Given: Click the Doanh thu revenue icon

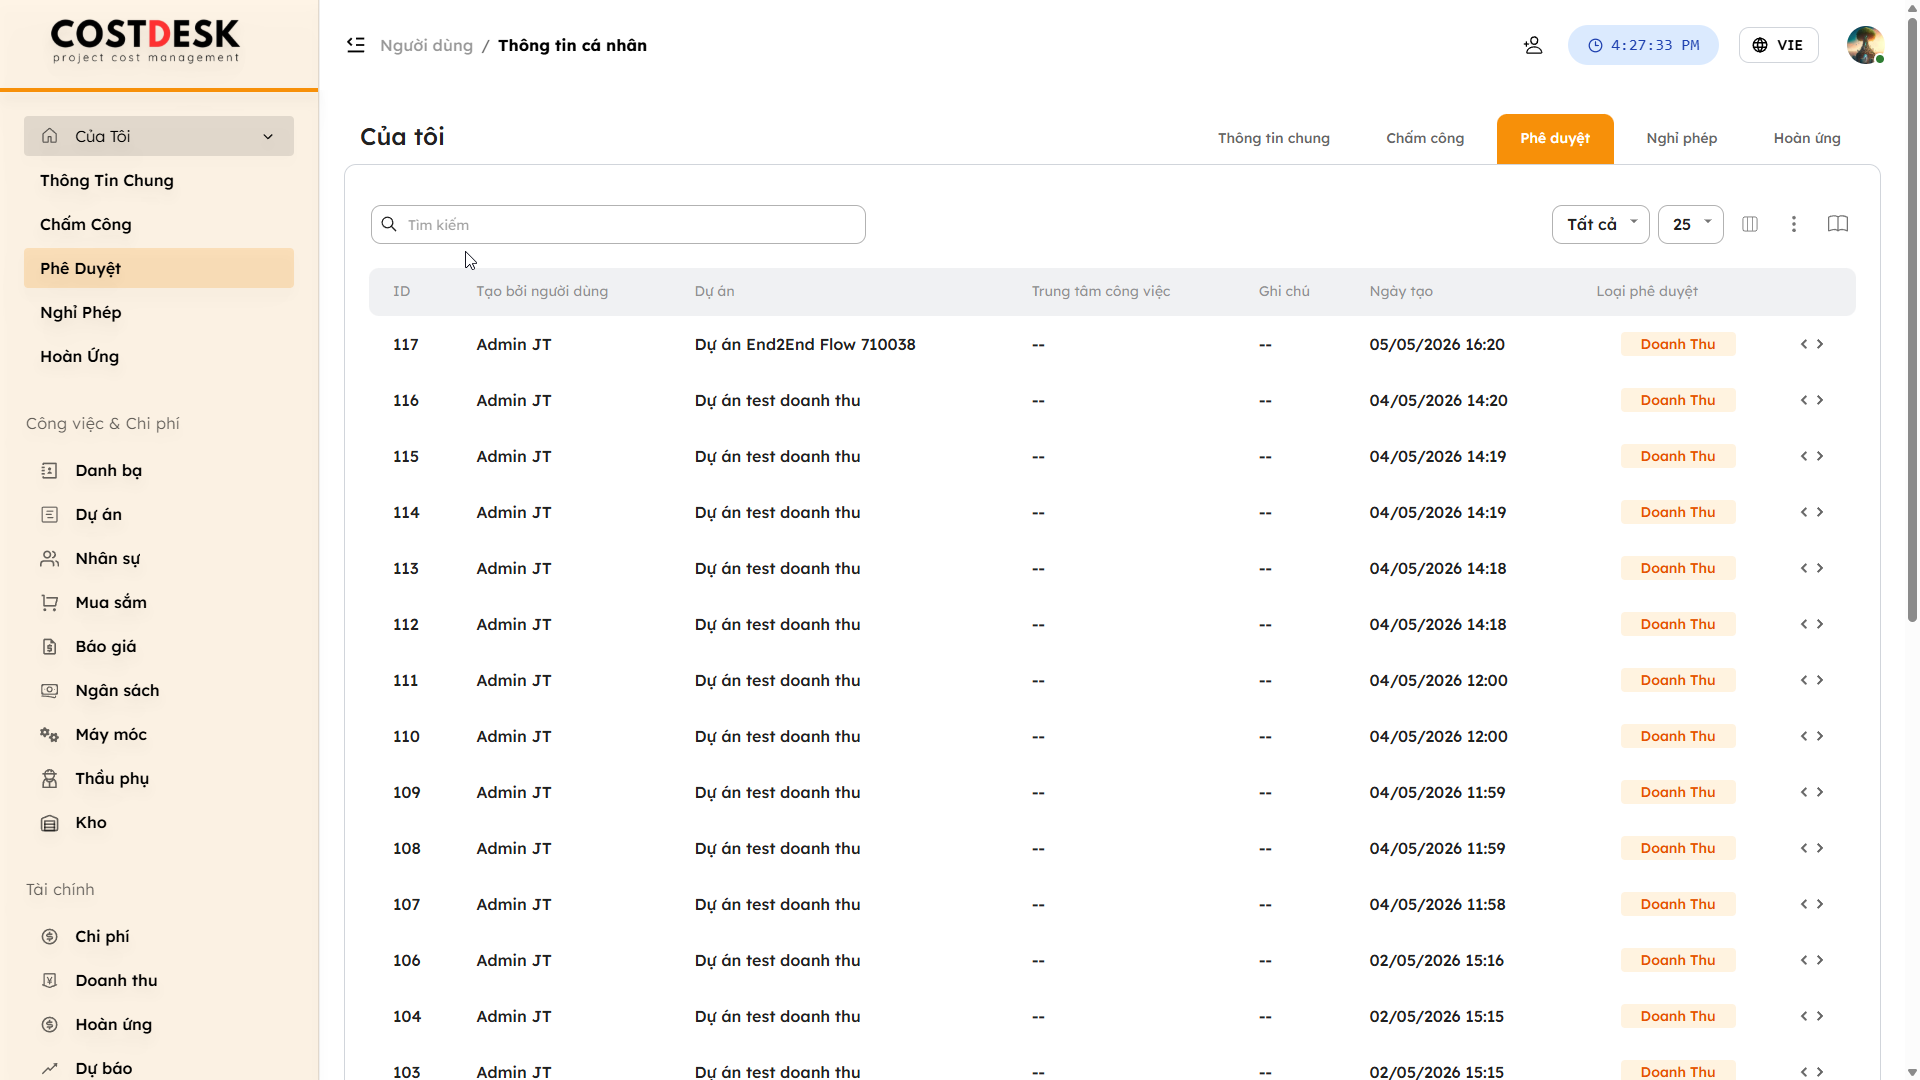Looking at the screenshot, I should click(x=49, y=980).
